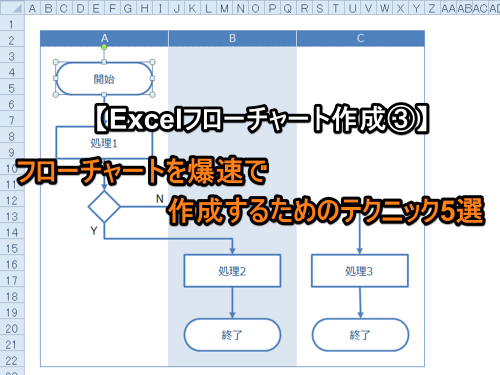The image size is (500, 375).
Task: Select row 16 header
Action: point(12,264)
